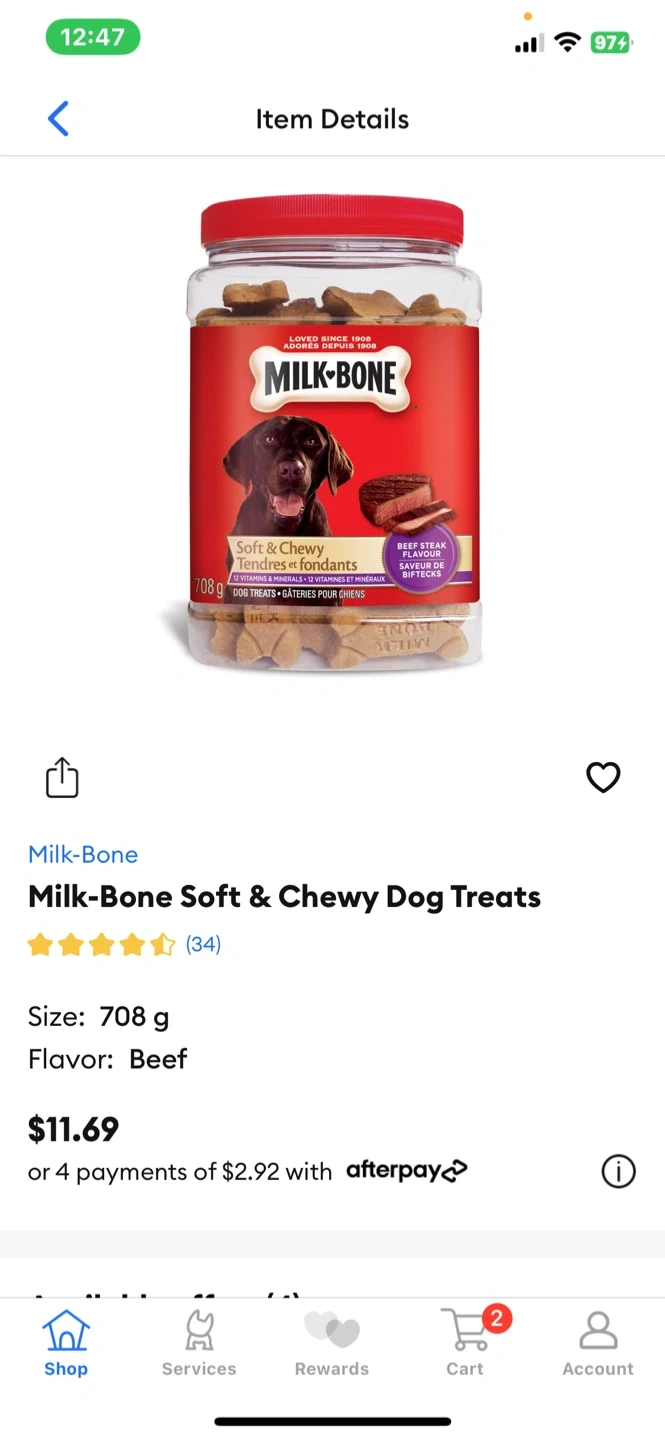Tap the Wi-Fi status bar icon
Viewport: 665px width, 1440px height.
[x=568, y=42]
